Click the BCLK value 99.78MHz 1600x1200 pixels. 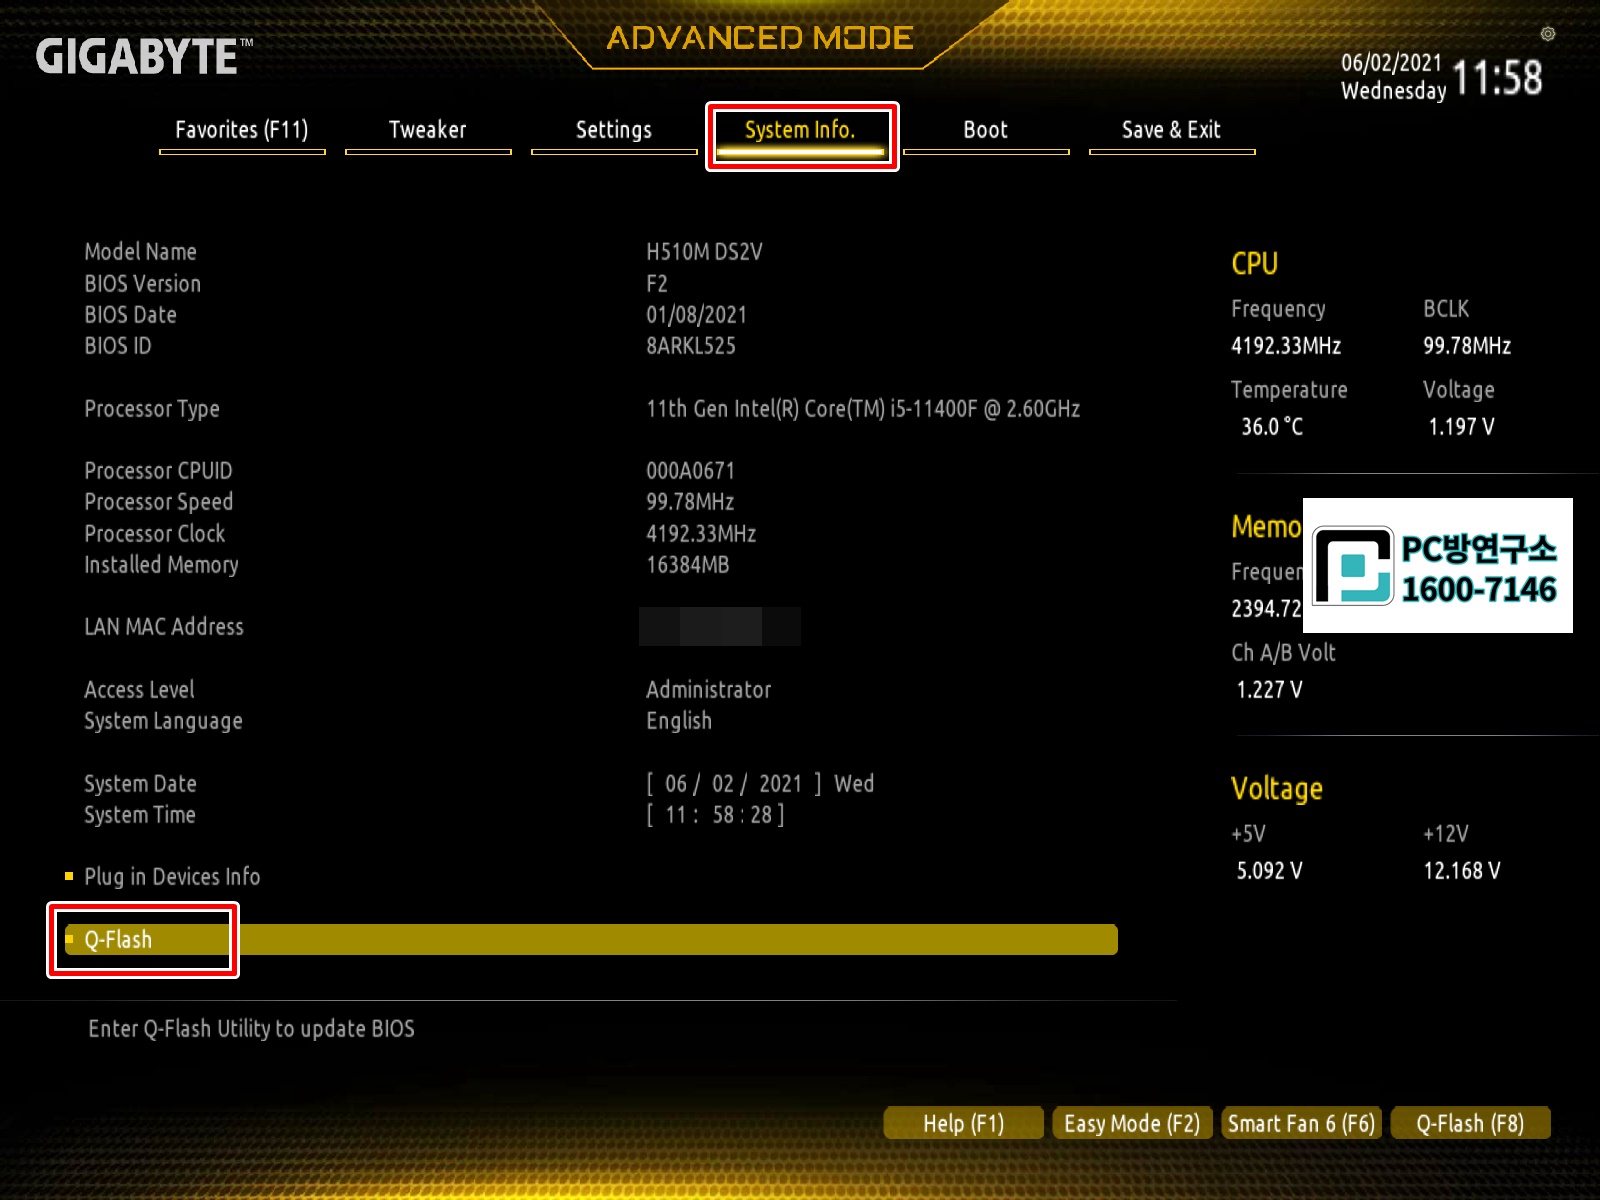1467,346
